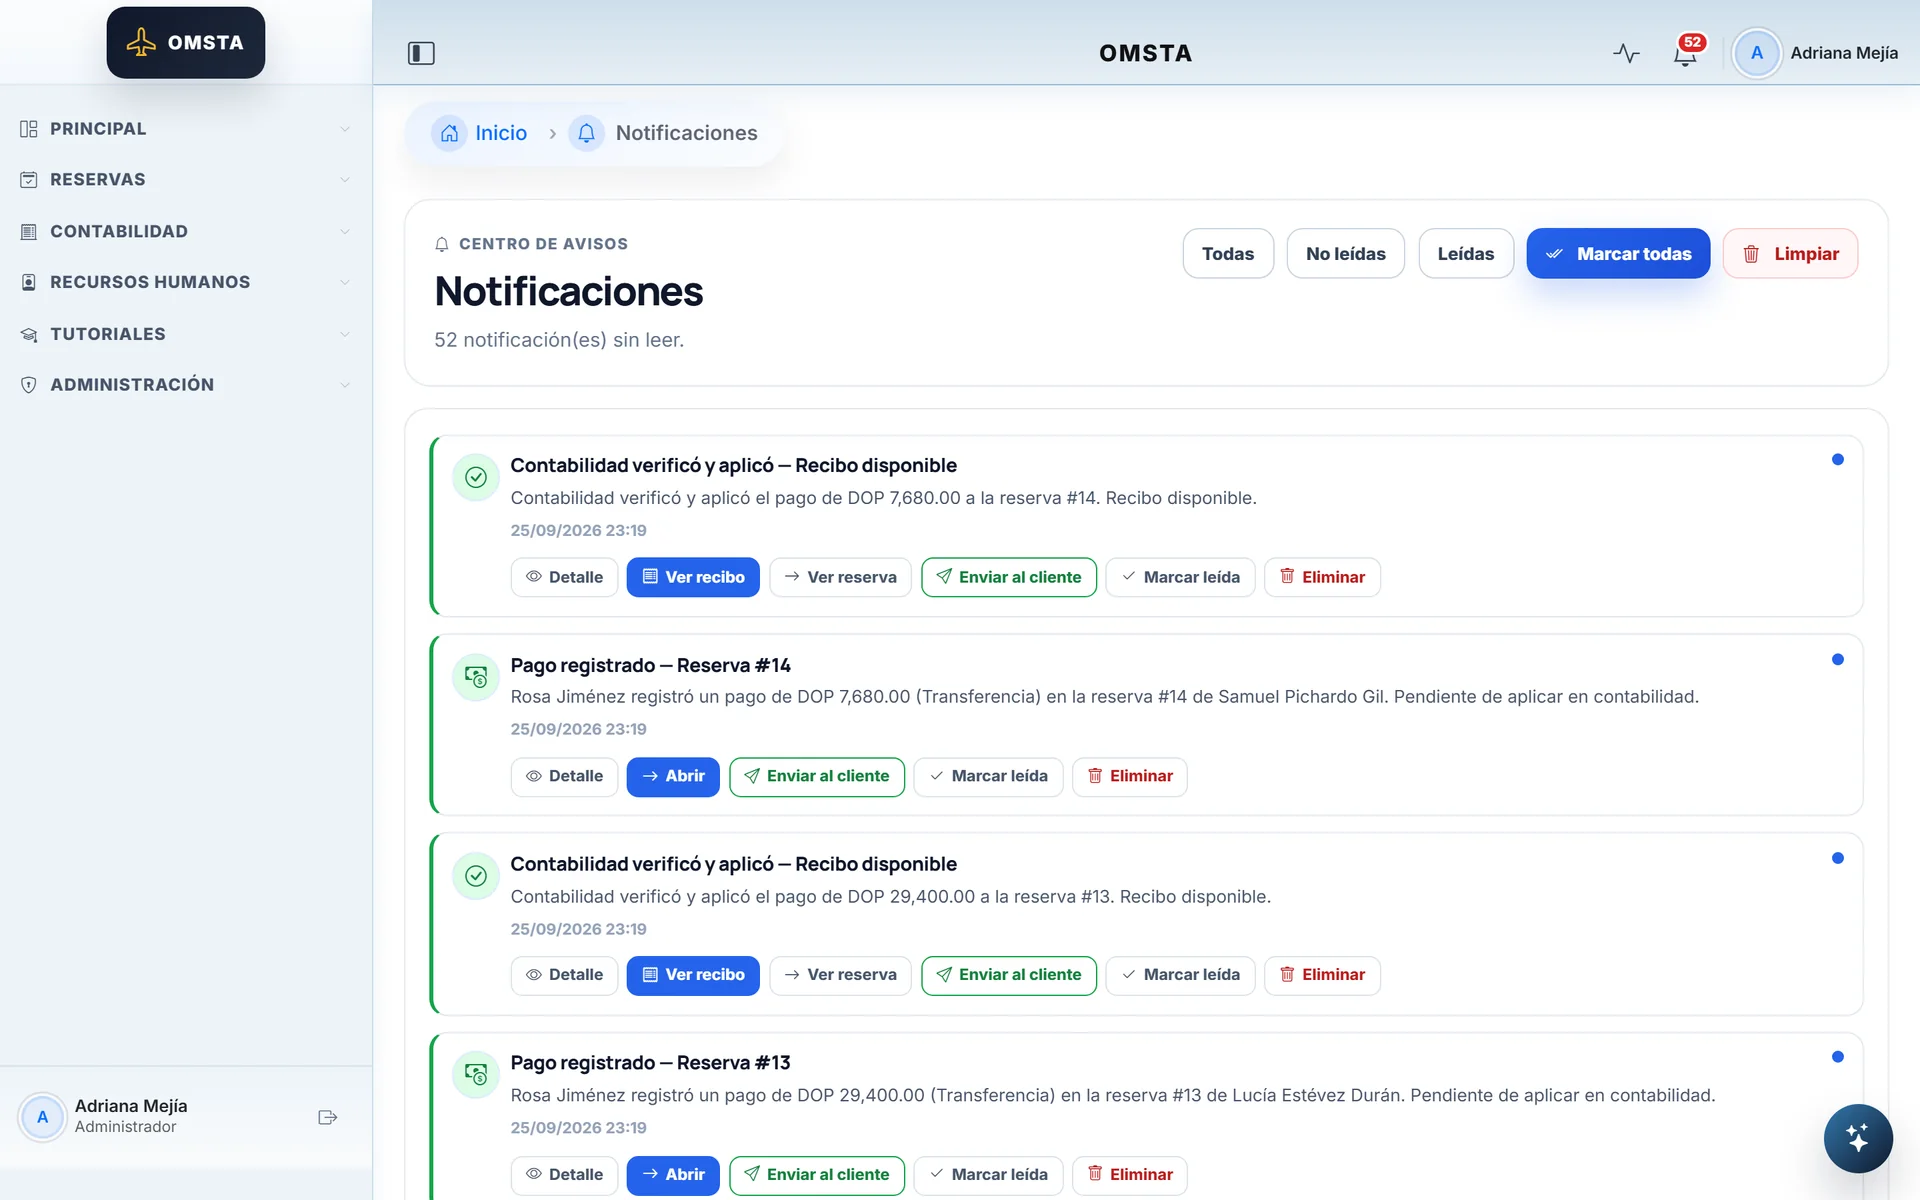
Task: Click the home icon in the breadcrumb
Action: (x=449, y=133)
